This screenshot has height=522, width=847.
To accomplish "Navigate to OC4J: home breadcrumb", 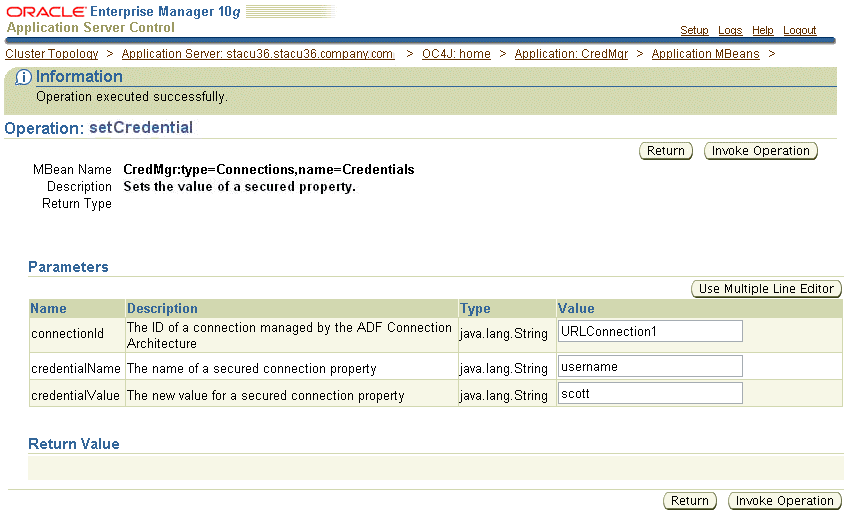I will pos(456,54).
